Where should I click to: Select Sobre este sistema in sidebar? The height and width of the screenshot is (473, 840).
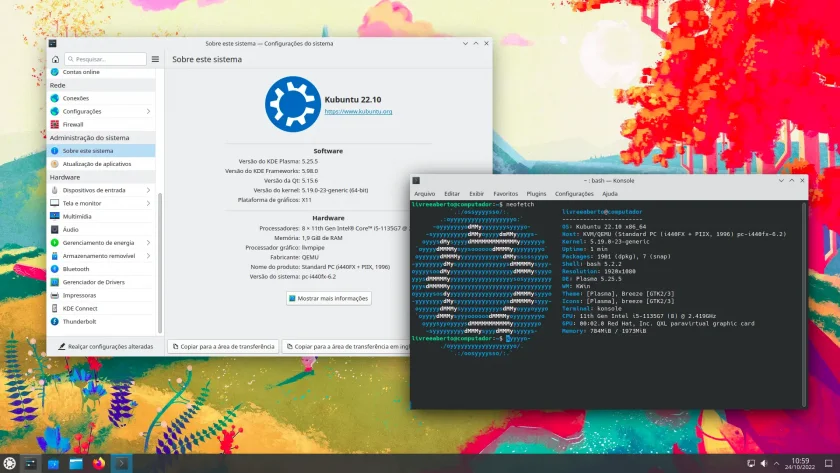coord(101,151)
